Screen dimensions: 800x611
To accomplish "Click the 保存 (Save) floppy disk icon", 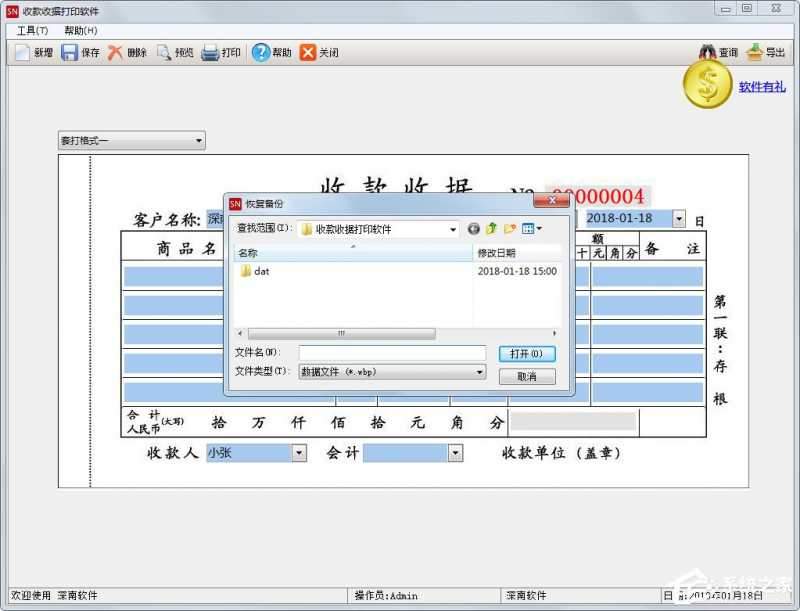I will (x=70, y=52).
